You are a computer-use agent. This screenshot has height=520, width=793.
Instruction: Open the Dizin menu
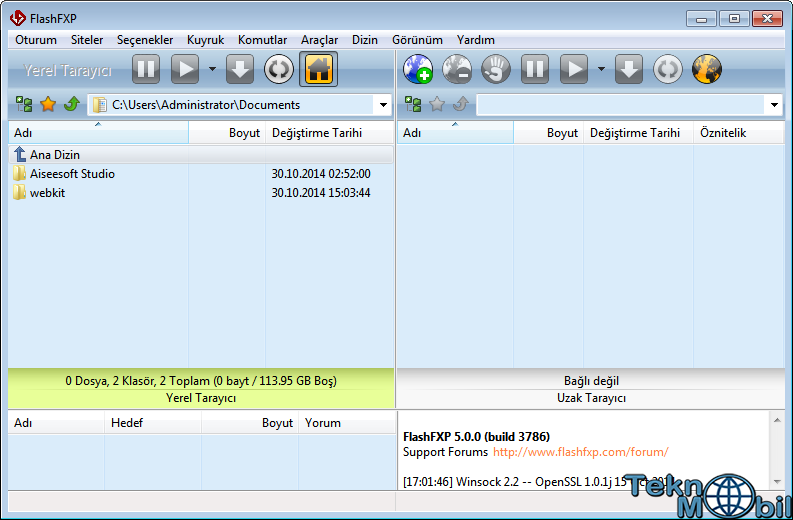point(365,40)
